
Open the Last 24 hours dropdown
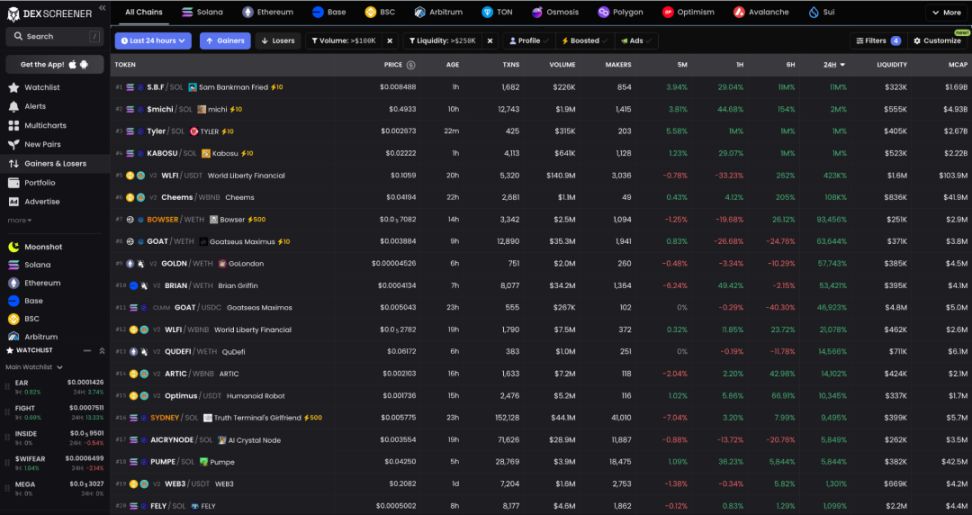[x=152, y=41]
